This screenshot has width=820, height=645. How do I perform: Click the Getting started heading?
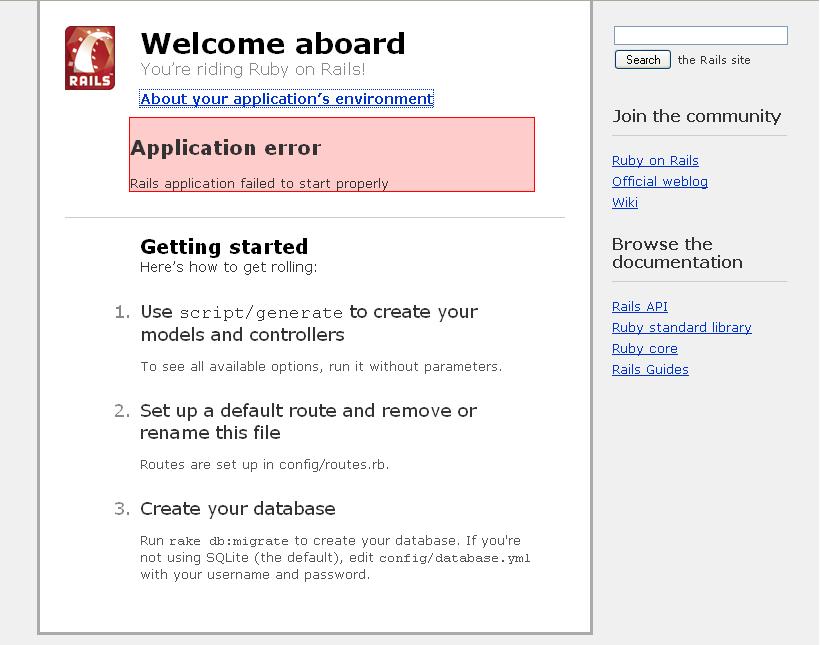pos(224,246)
